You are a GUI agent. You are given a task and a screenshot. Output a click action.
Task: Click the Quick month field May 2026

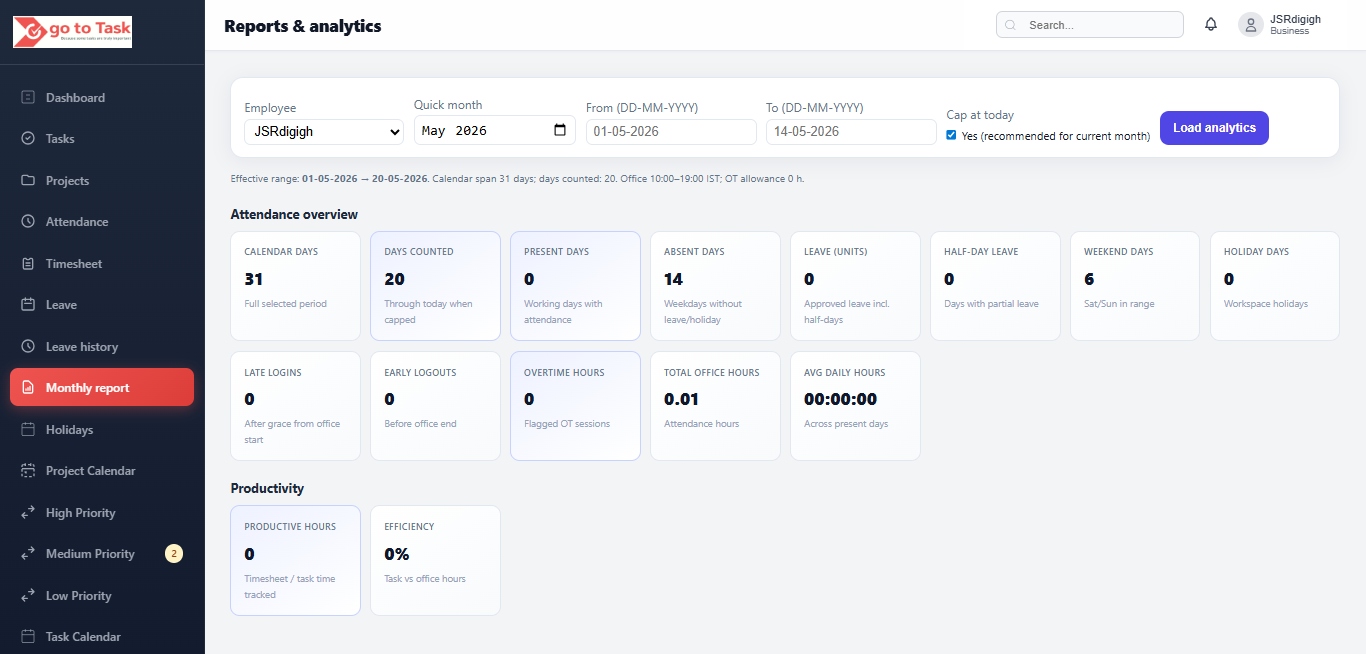pos(495,130)
